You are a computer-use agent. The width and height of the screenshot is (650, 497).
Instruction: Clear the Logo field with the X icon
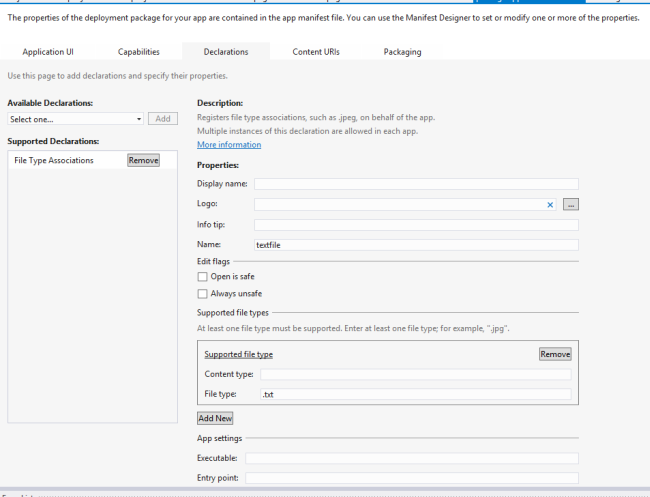coord(550,205)
